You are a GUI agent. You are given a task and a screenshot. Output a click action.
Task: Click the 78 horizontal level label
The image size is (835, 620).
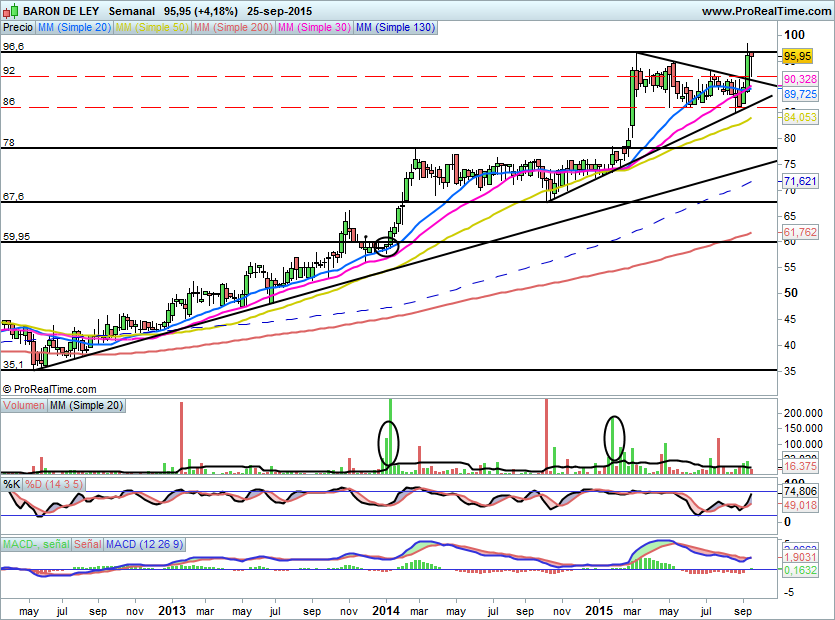click(x=9, y=143)
